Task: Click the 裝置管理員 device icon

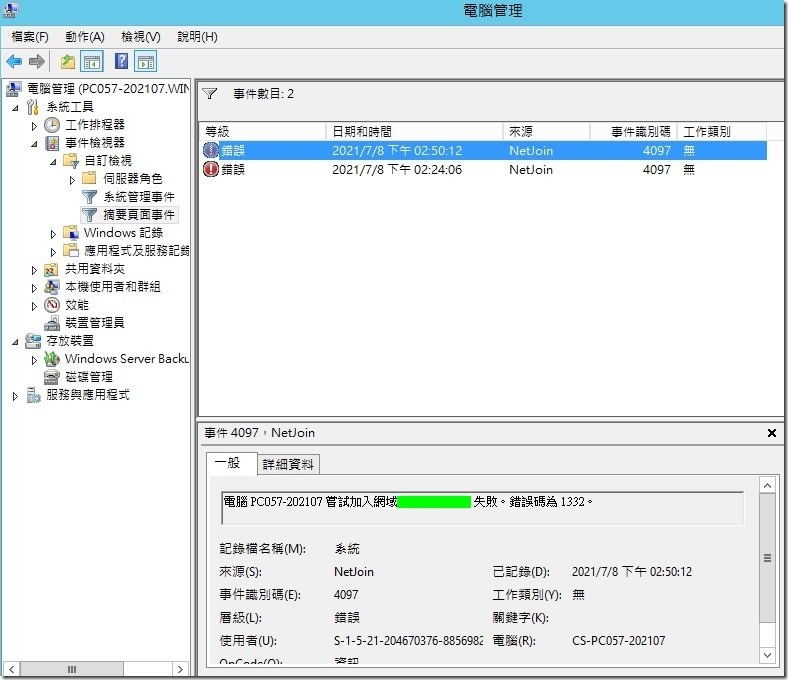Action: click(52, 323)
